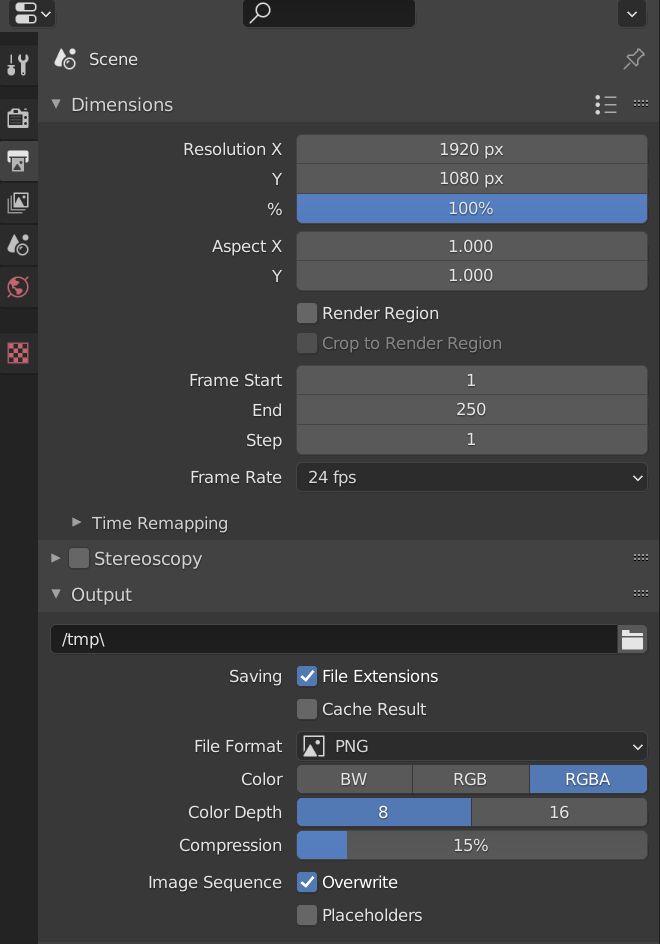Screen dimensions: 660x944
Task: Uncheck the Overwrite checkbox
Action: [307, 882]
